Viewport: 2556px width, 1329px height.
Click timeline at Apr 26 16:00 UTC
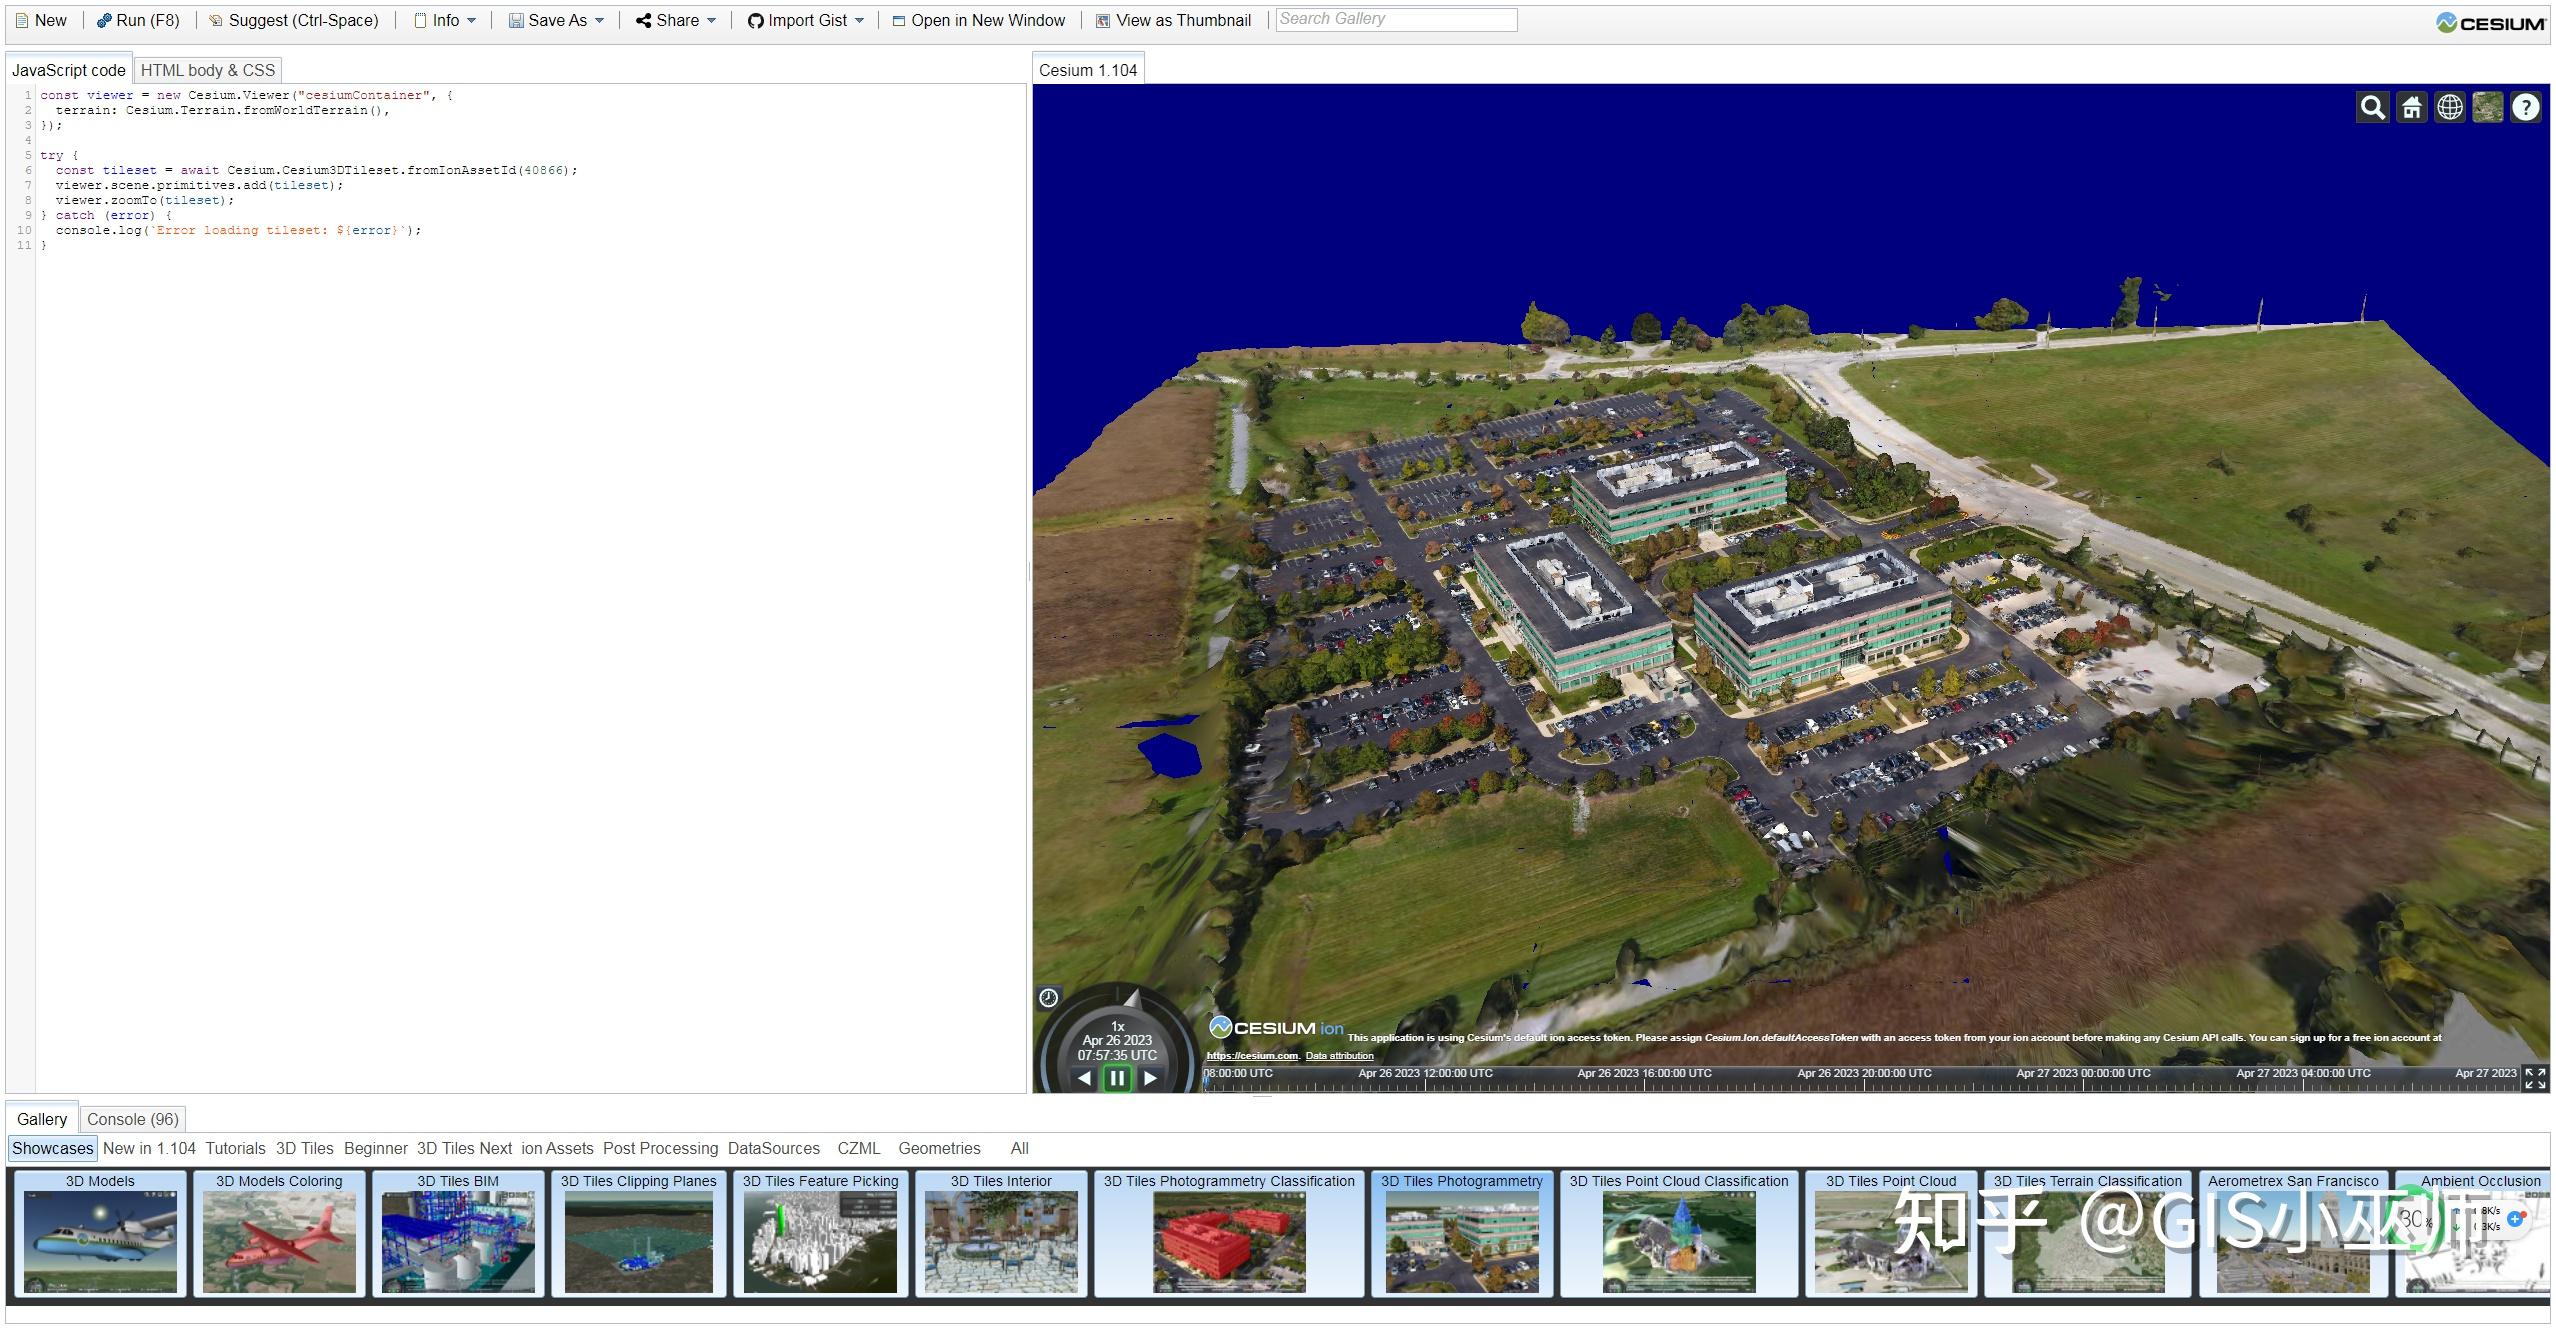pyautogui.click(x=1644, y=1082)
